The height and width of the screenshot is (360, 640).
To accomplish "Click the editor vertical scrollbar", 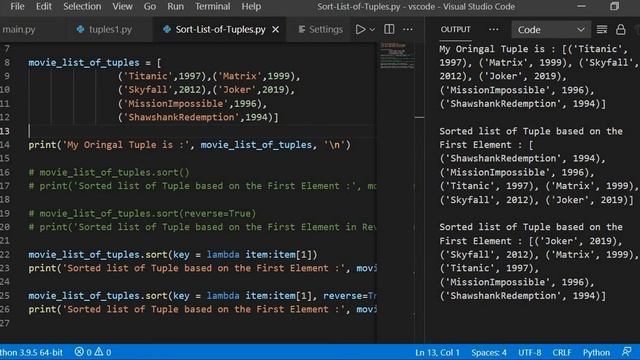I will [419, 192].
